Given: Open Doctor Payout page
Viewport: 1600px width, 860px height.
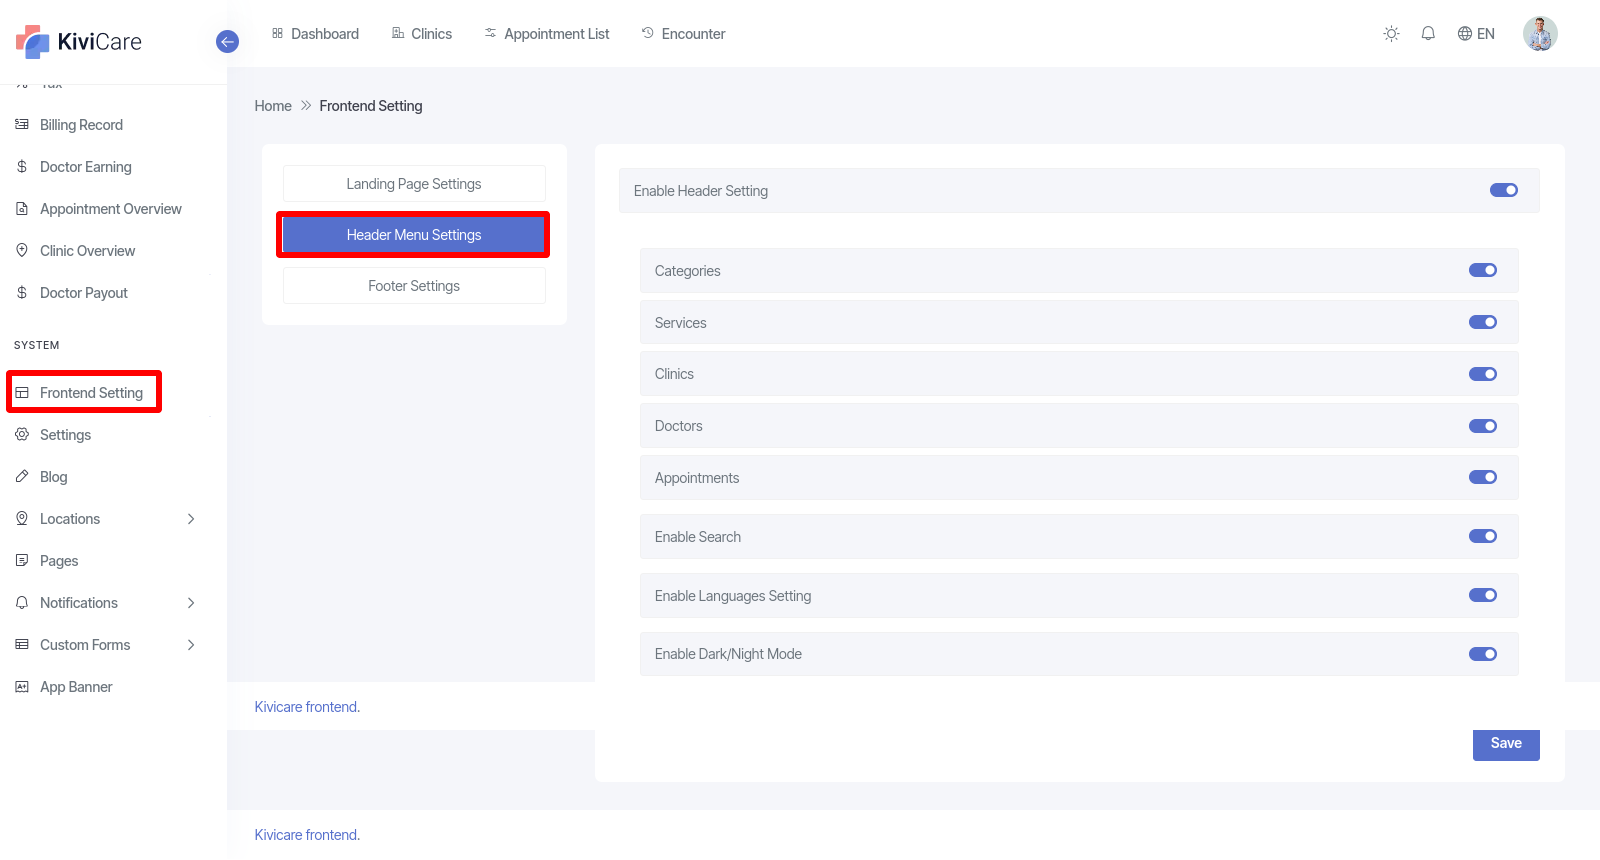Looking at the screenshot, I should point(84,293).
